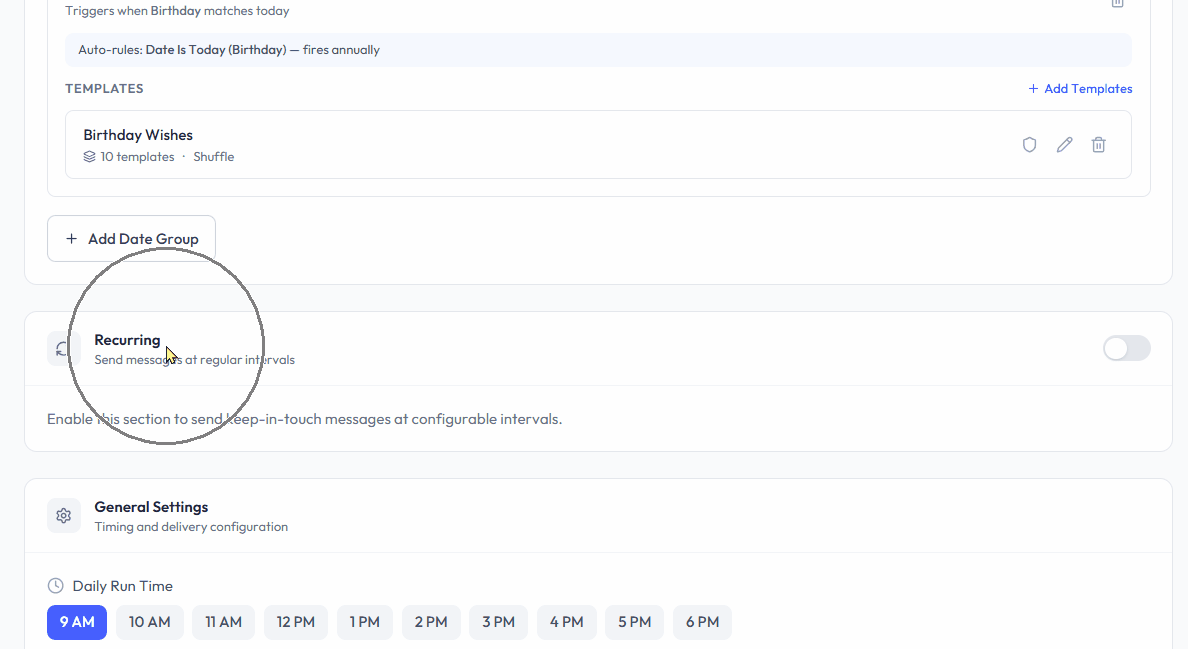Pick 6 PM daily run time
Image resolution: width=1188 pixels, height=649 pixels.
[x=702, y=622]
